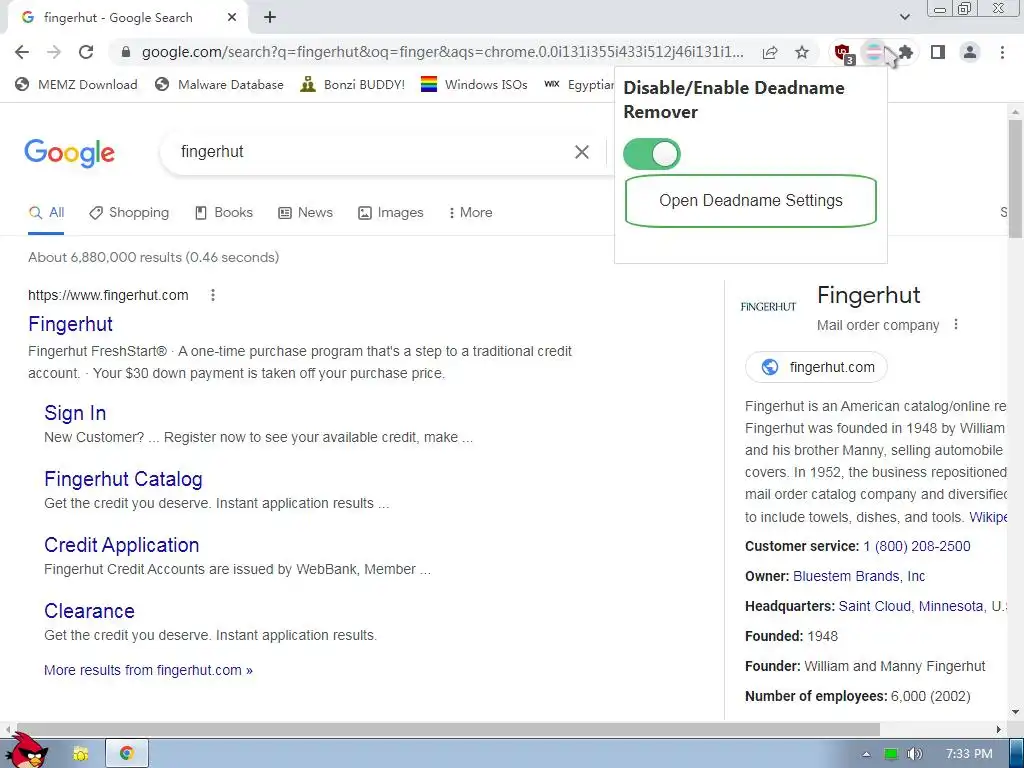Screen dimensions: 1024x768
Task: Click the Google logo
Action: coord(69,153)
